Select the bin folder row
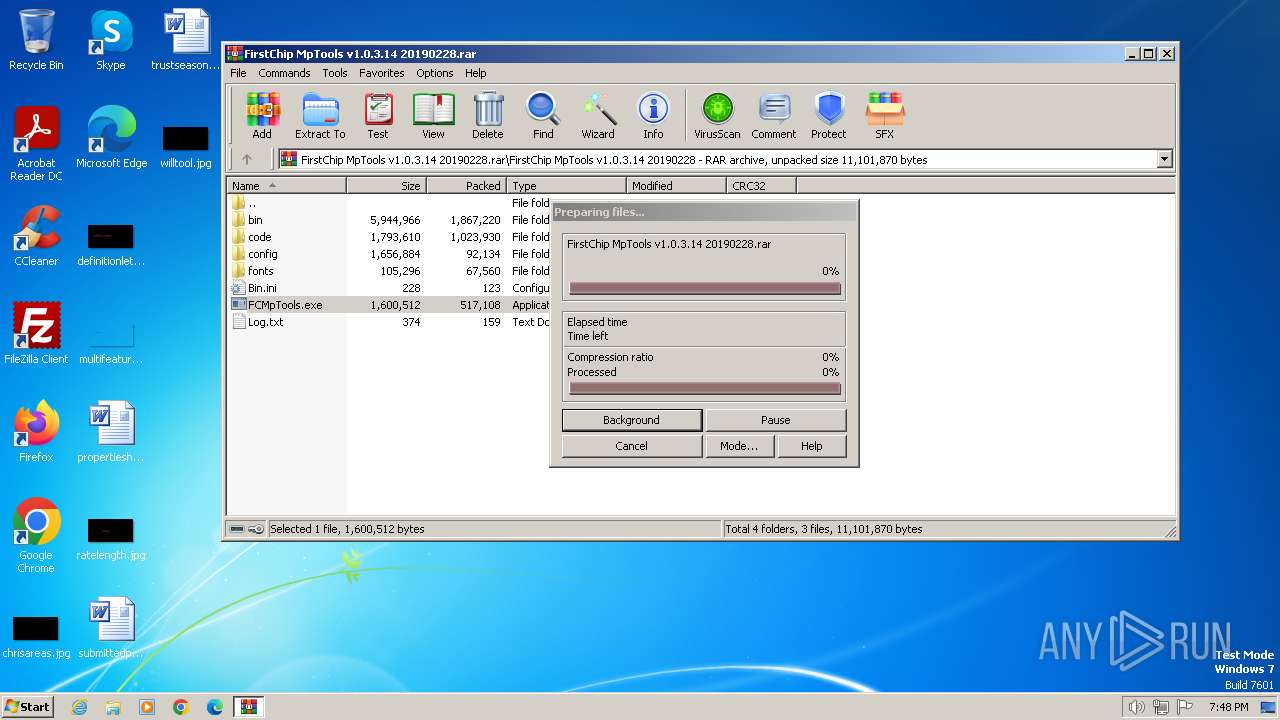The image size is (1280, 720). (x=389, y=220)
